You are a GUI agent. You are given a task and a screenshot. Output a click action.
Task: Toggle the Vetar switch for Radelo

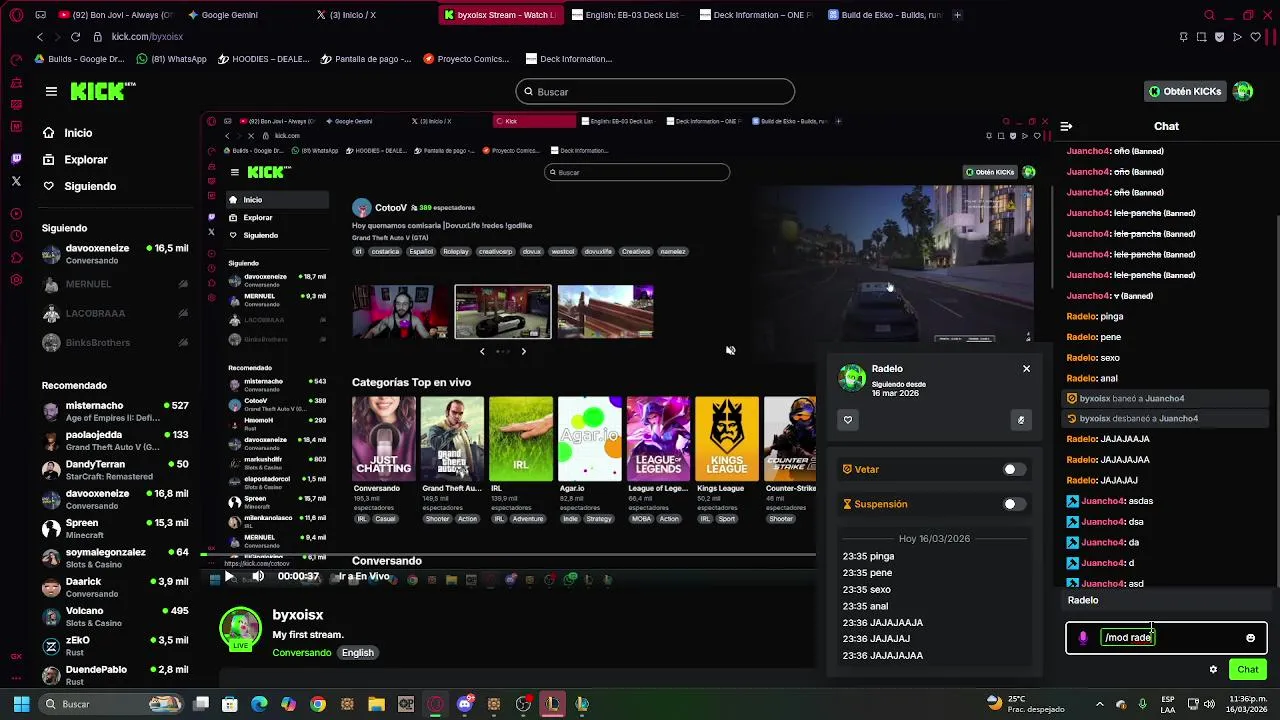pyautogui.click(x=1014, y=469)
